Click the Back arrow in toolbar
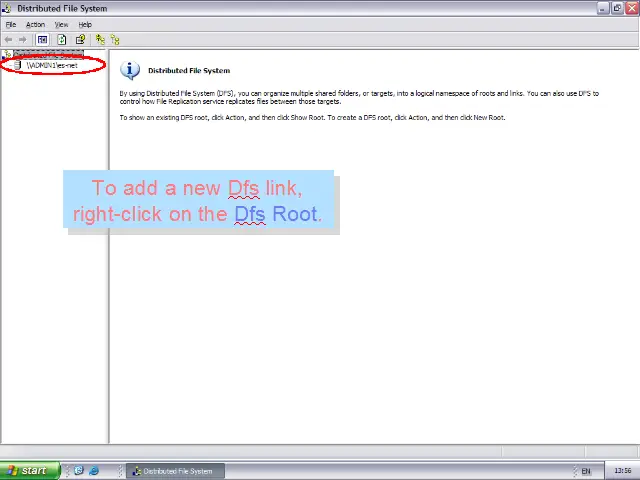This screenshot has width=640, height=480. point(9,40)
